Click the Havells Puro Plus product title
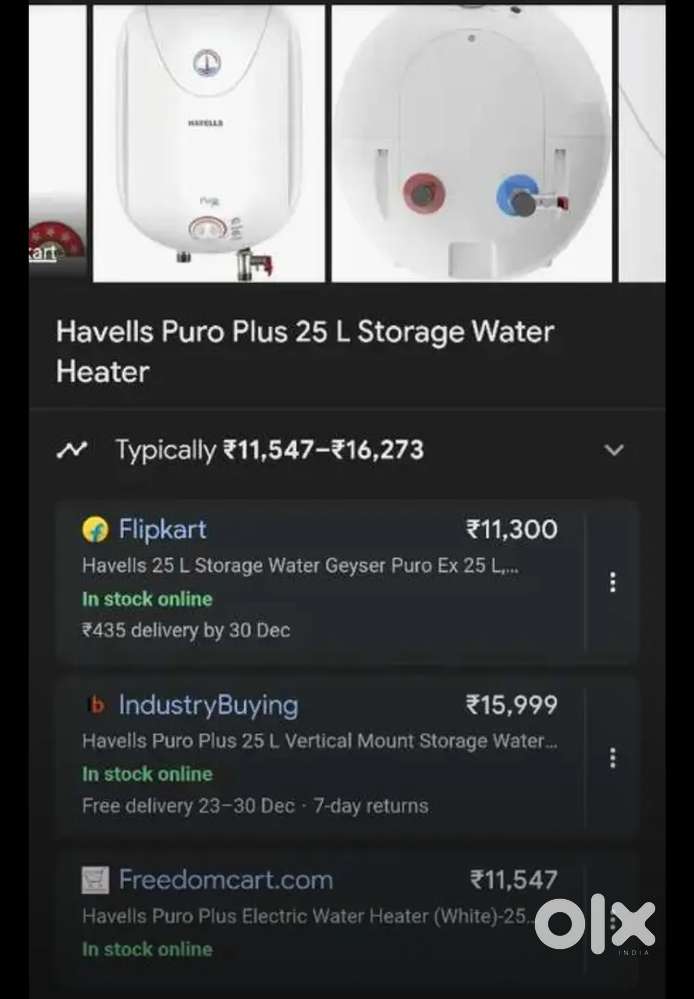This screenshot has height=999, width=694. pos(304,351)
